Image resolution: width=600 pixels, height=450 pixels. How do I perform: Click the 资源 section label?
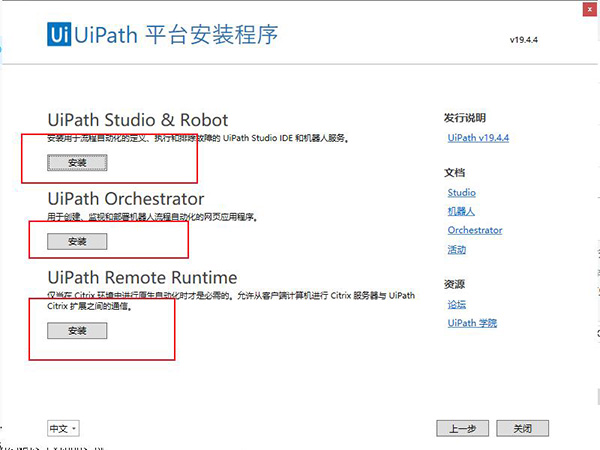pos(454,284)
